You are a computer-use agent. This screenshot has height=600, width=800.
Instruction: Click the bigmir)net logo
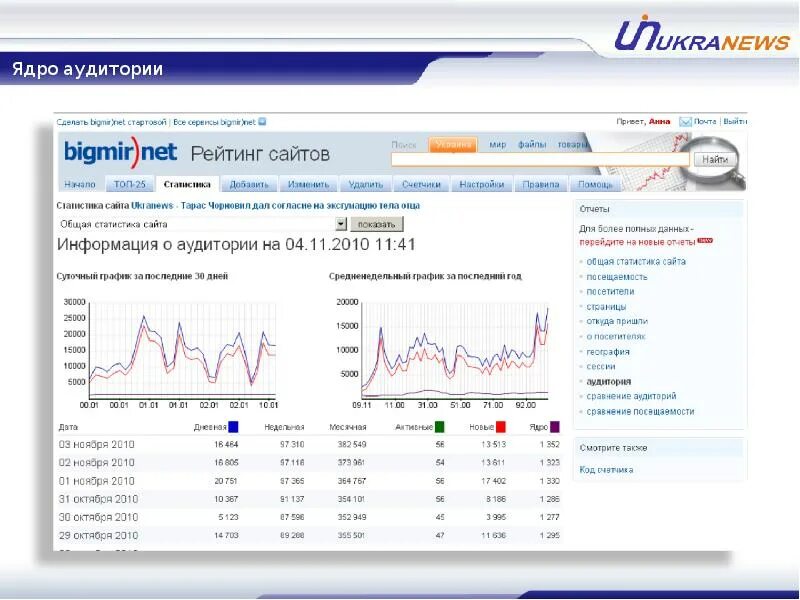pos(120,152)
